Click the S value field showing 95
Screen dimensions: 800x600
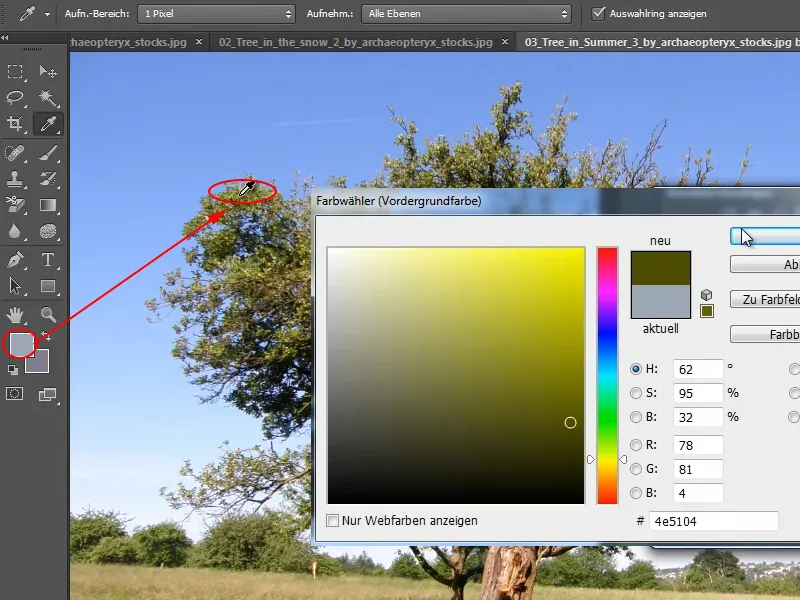pos(697,393)
